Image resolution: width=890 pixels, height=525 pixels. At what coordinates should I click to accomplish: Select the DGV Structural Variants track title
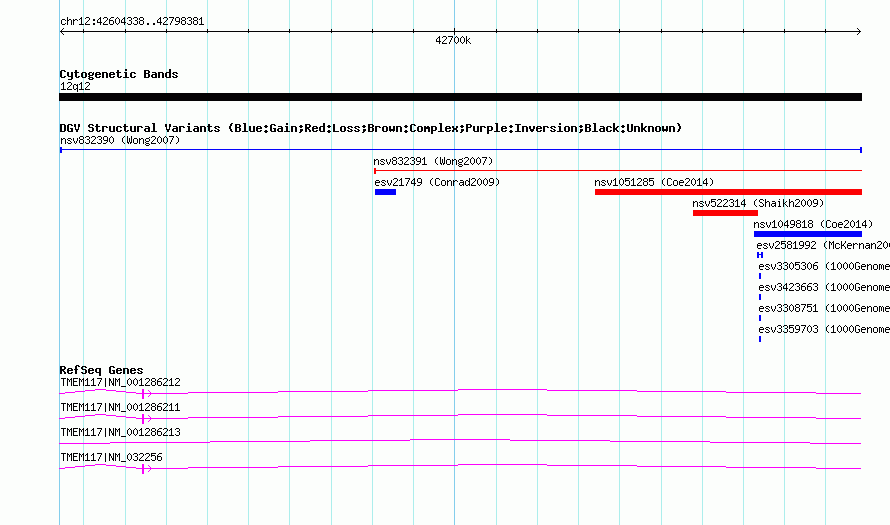coord(371,128)
